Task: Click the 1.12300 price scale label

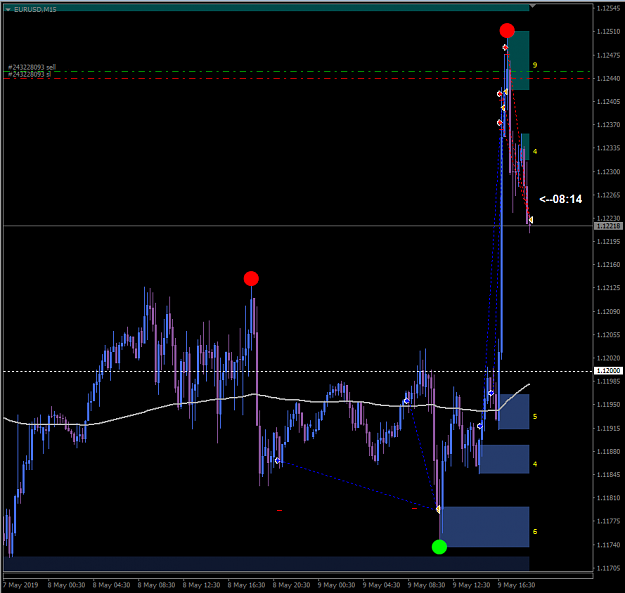Action: [x=608, y=172]
